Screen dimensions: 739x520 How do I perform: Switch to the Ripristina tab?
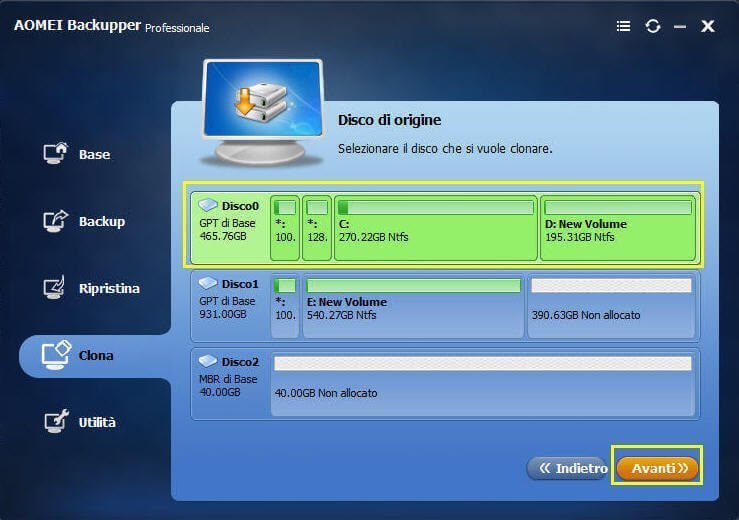click(x=109, y=288)
